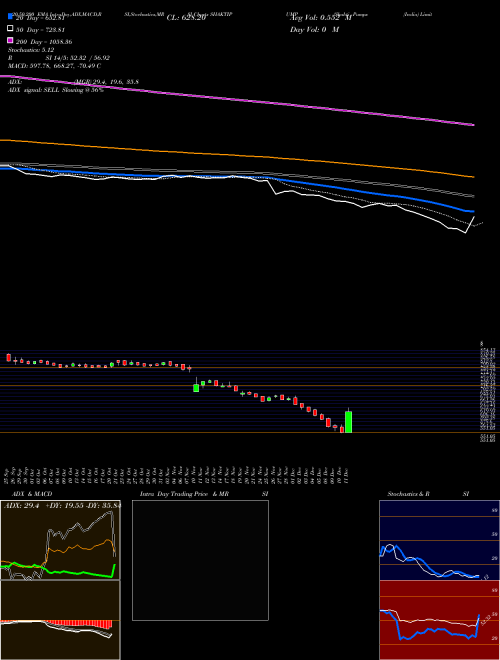The image size is (500, 660).
Task: Click the 11 Dec date on the time axis
Action: click(346, 475)
